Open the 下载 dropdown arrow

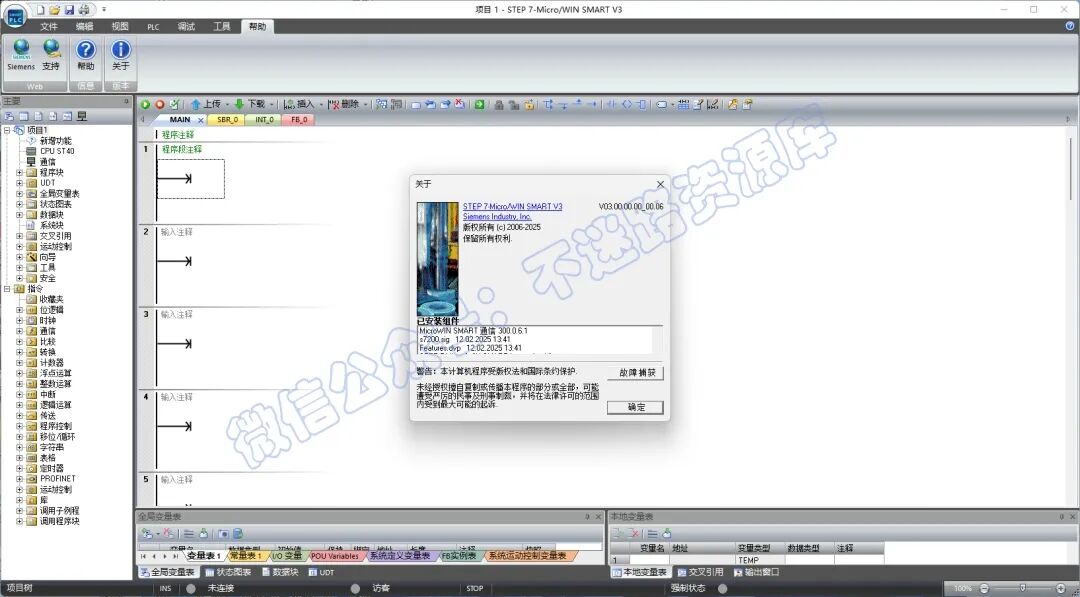click(272, 105)
